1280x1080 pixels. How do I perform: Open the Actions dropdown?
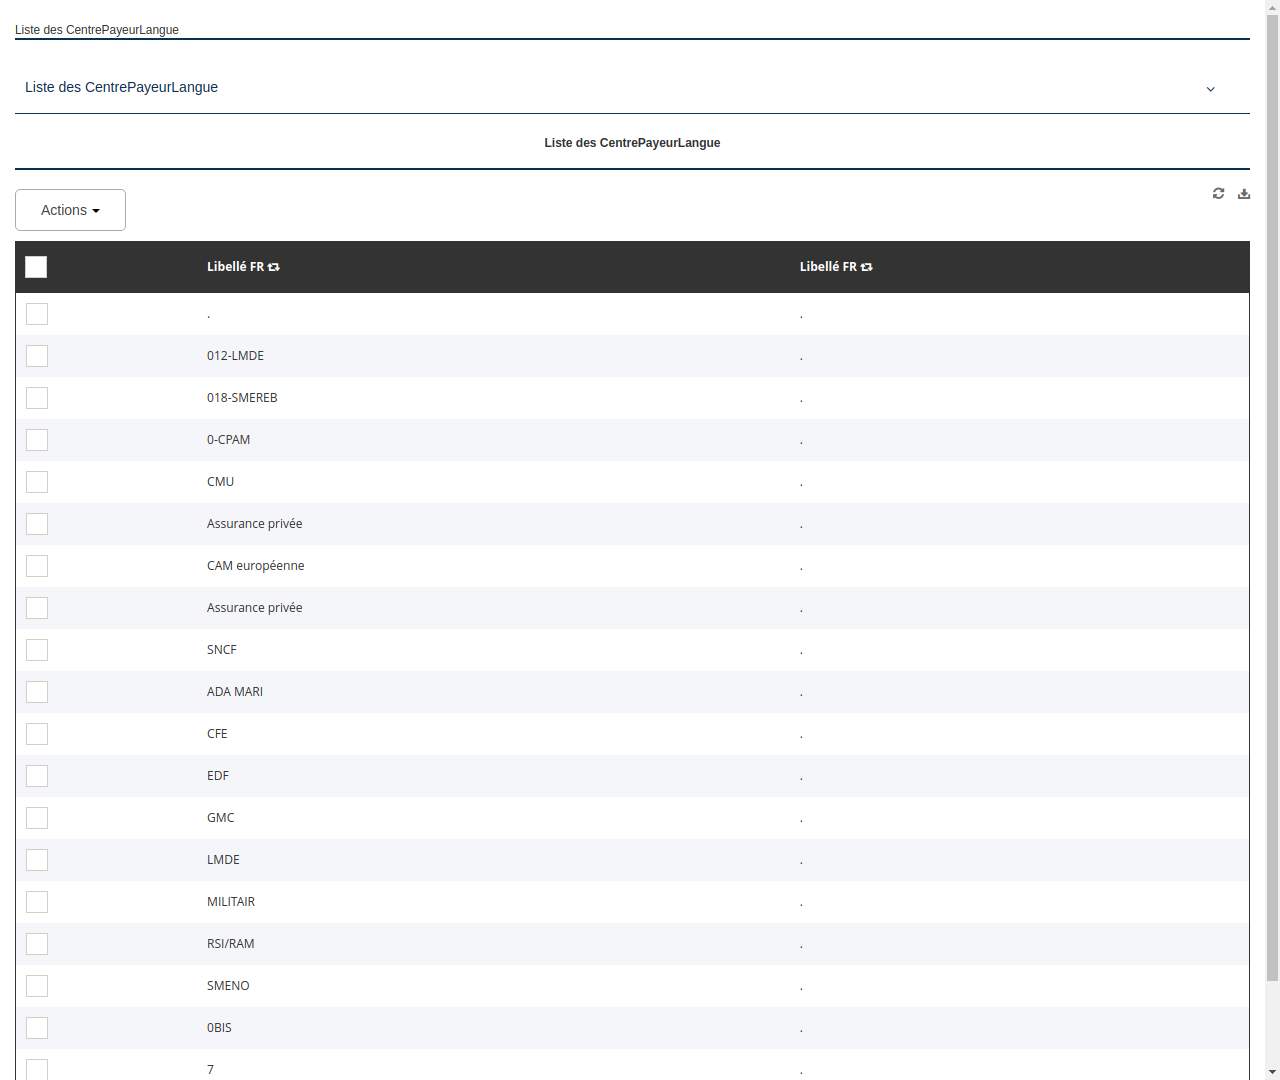[x=70, y=210]
